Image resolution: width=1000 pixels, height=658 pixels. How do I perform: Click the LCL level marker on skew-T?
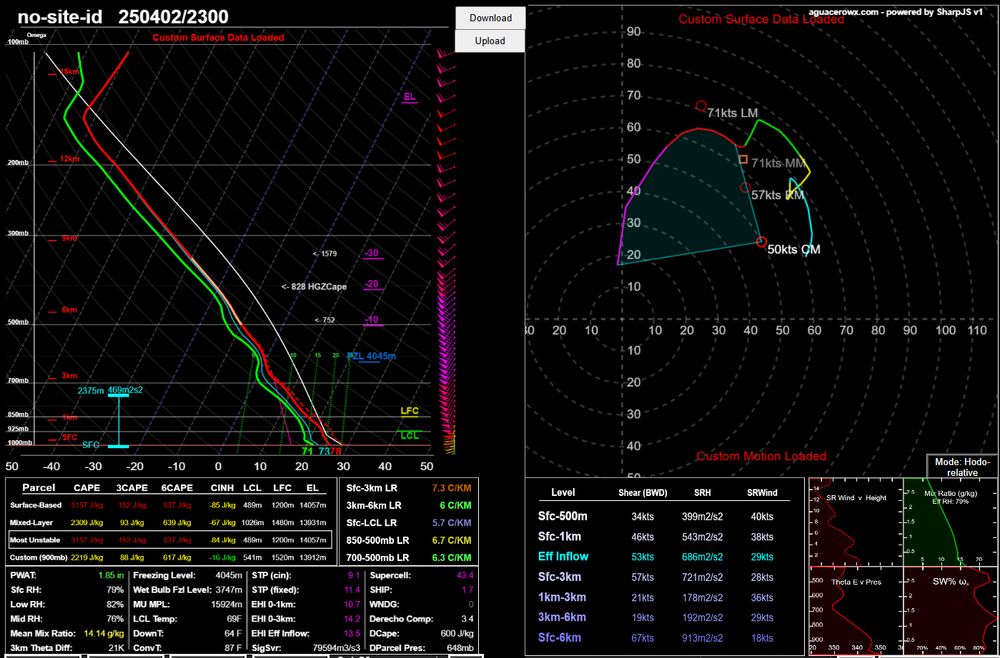(x=409, y=435)
